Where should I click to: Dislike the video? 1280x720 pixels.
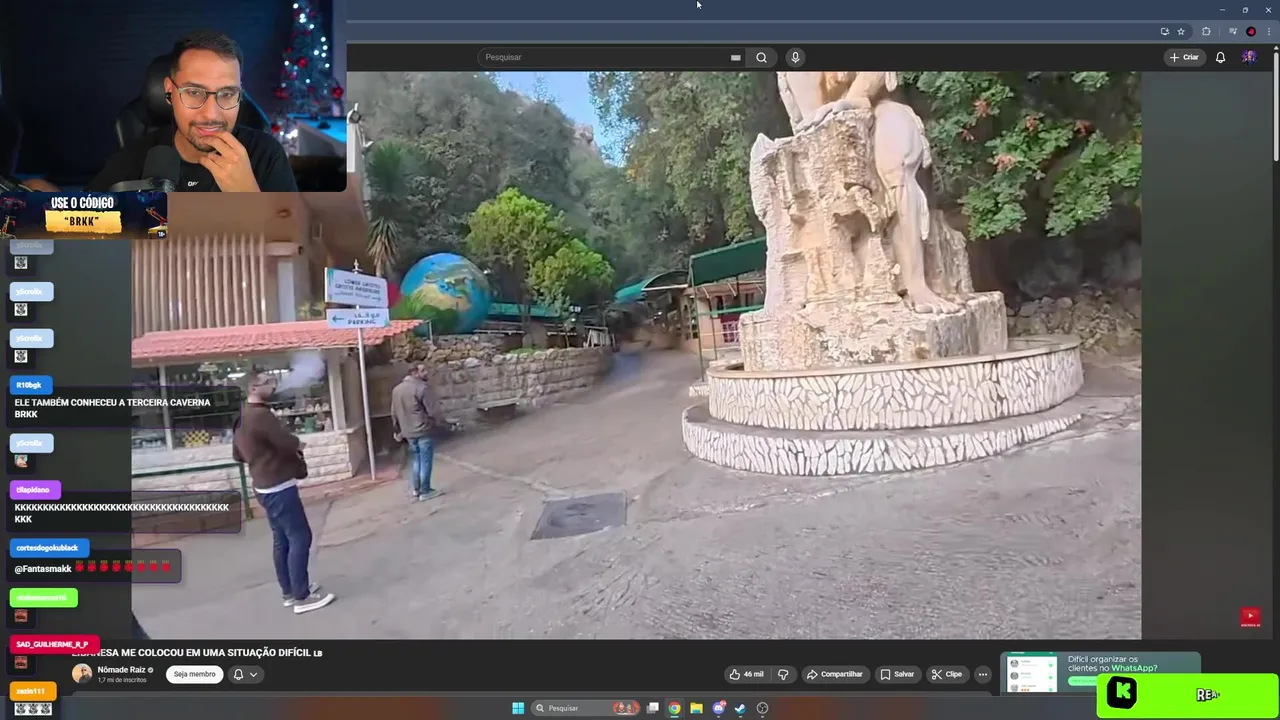coord(783,674)
